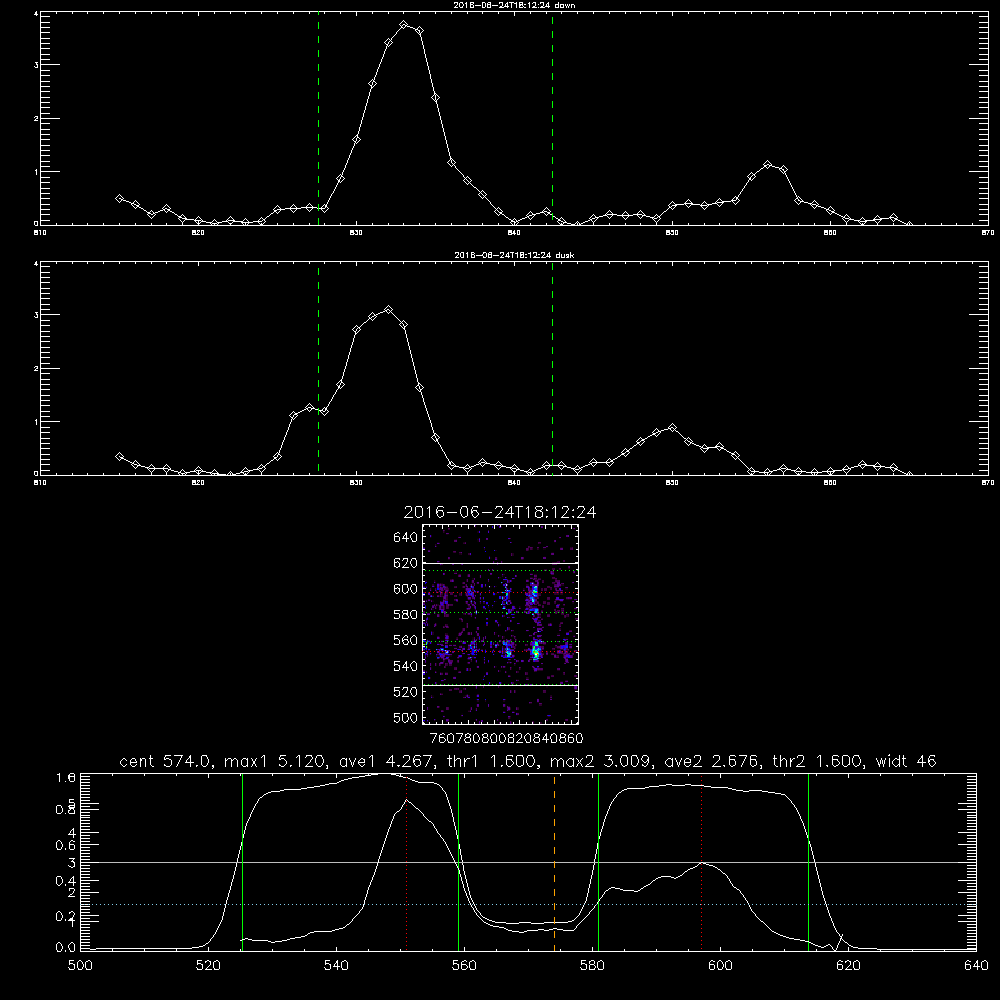Image resolution: width=1000 pixels, height=1000 pixels.
Task: Select the 'ave2 2.676' value
Action: pyautogui.click(x=711, y=761)
